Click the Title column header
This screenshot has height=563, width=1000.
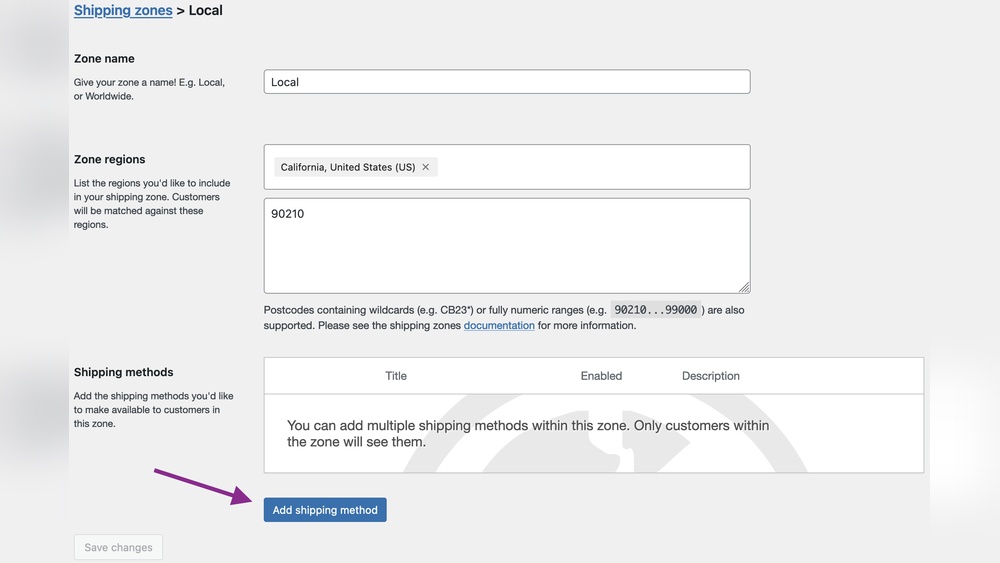click(x=395, y=376)
